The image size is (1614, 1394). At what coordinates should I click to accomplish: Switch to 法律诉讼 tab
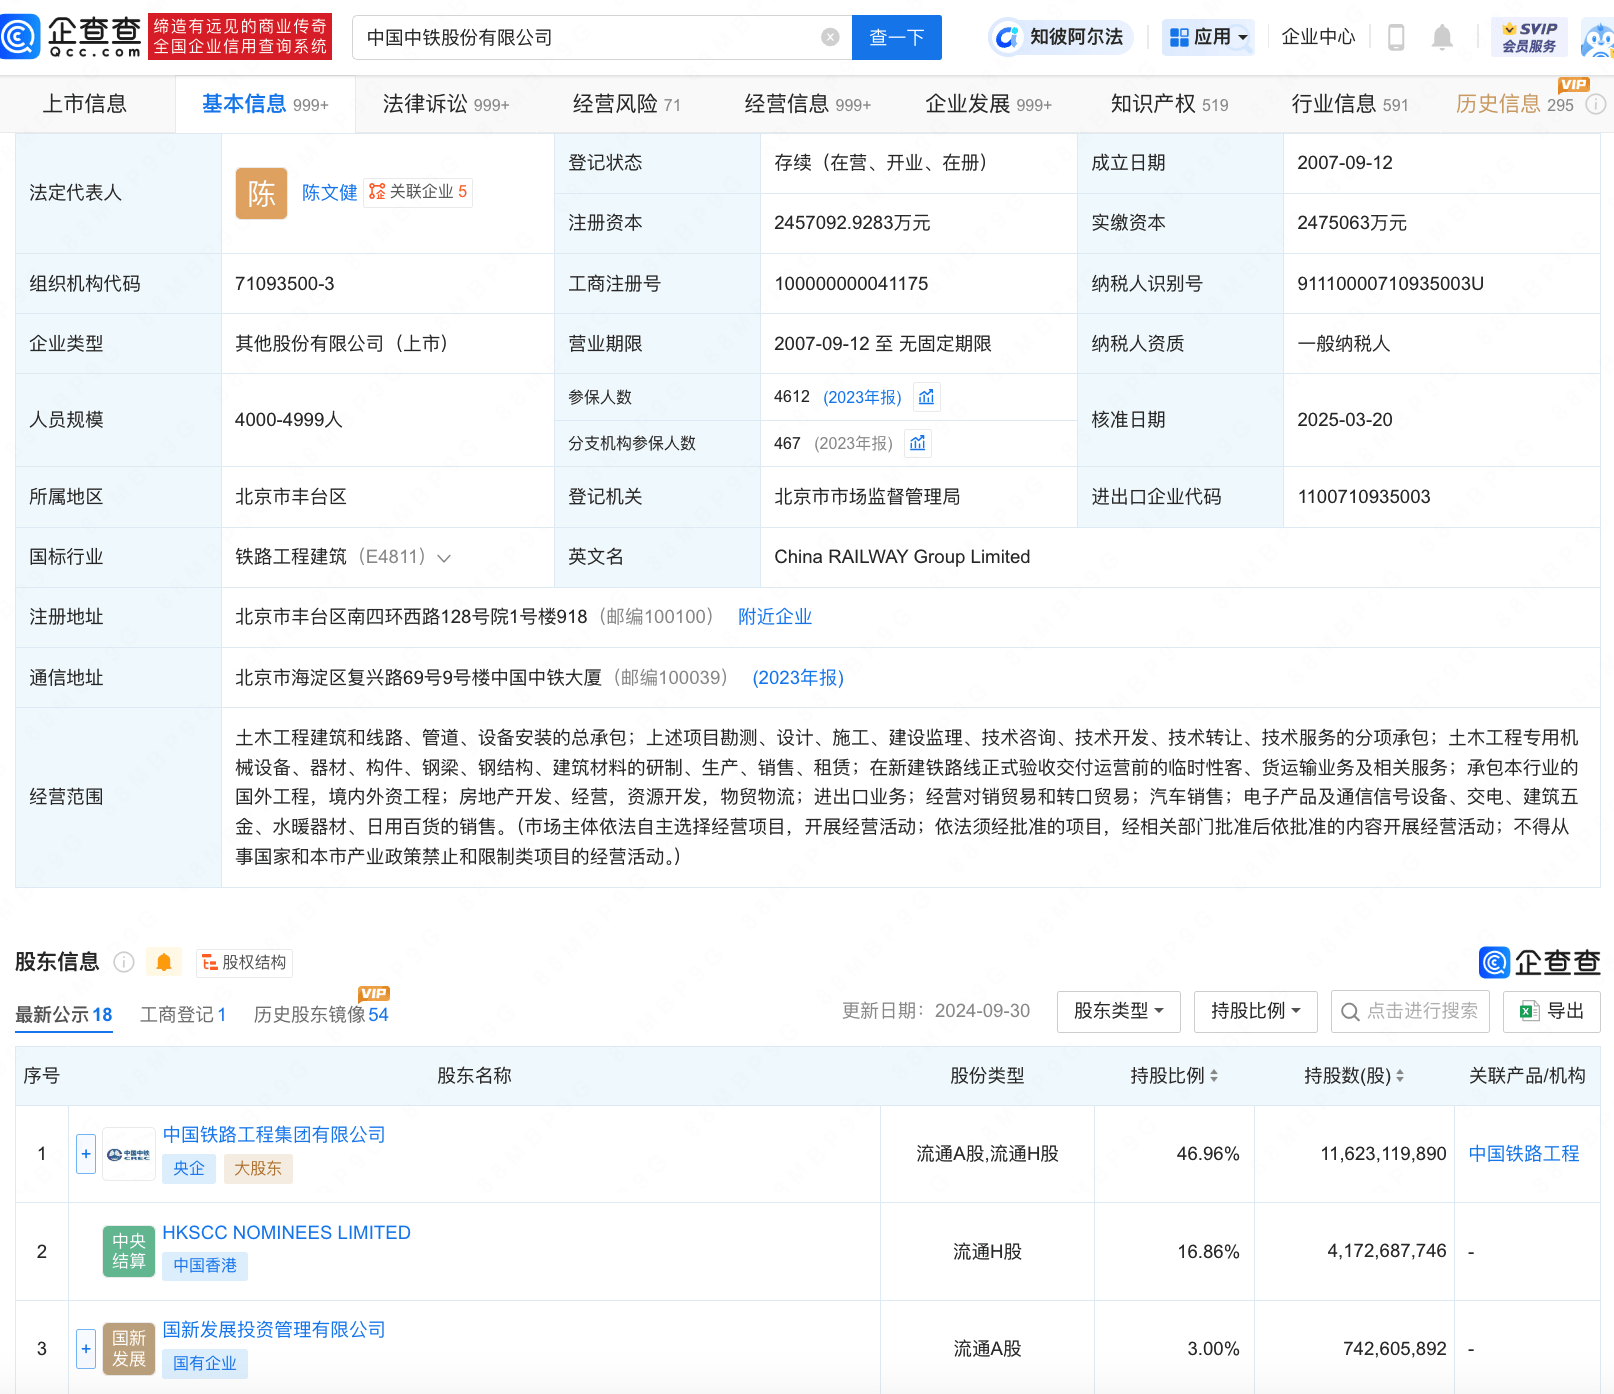tap(446, 104)
